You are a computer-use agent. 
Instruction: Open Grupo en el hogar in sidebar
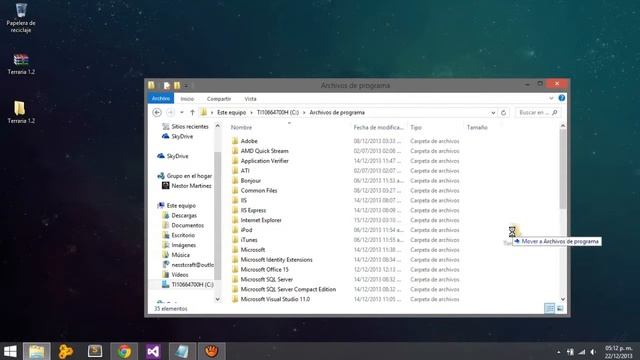pos(184,176)
